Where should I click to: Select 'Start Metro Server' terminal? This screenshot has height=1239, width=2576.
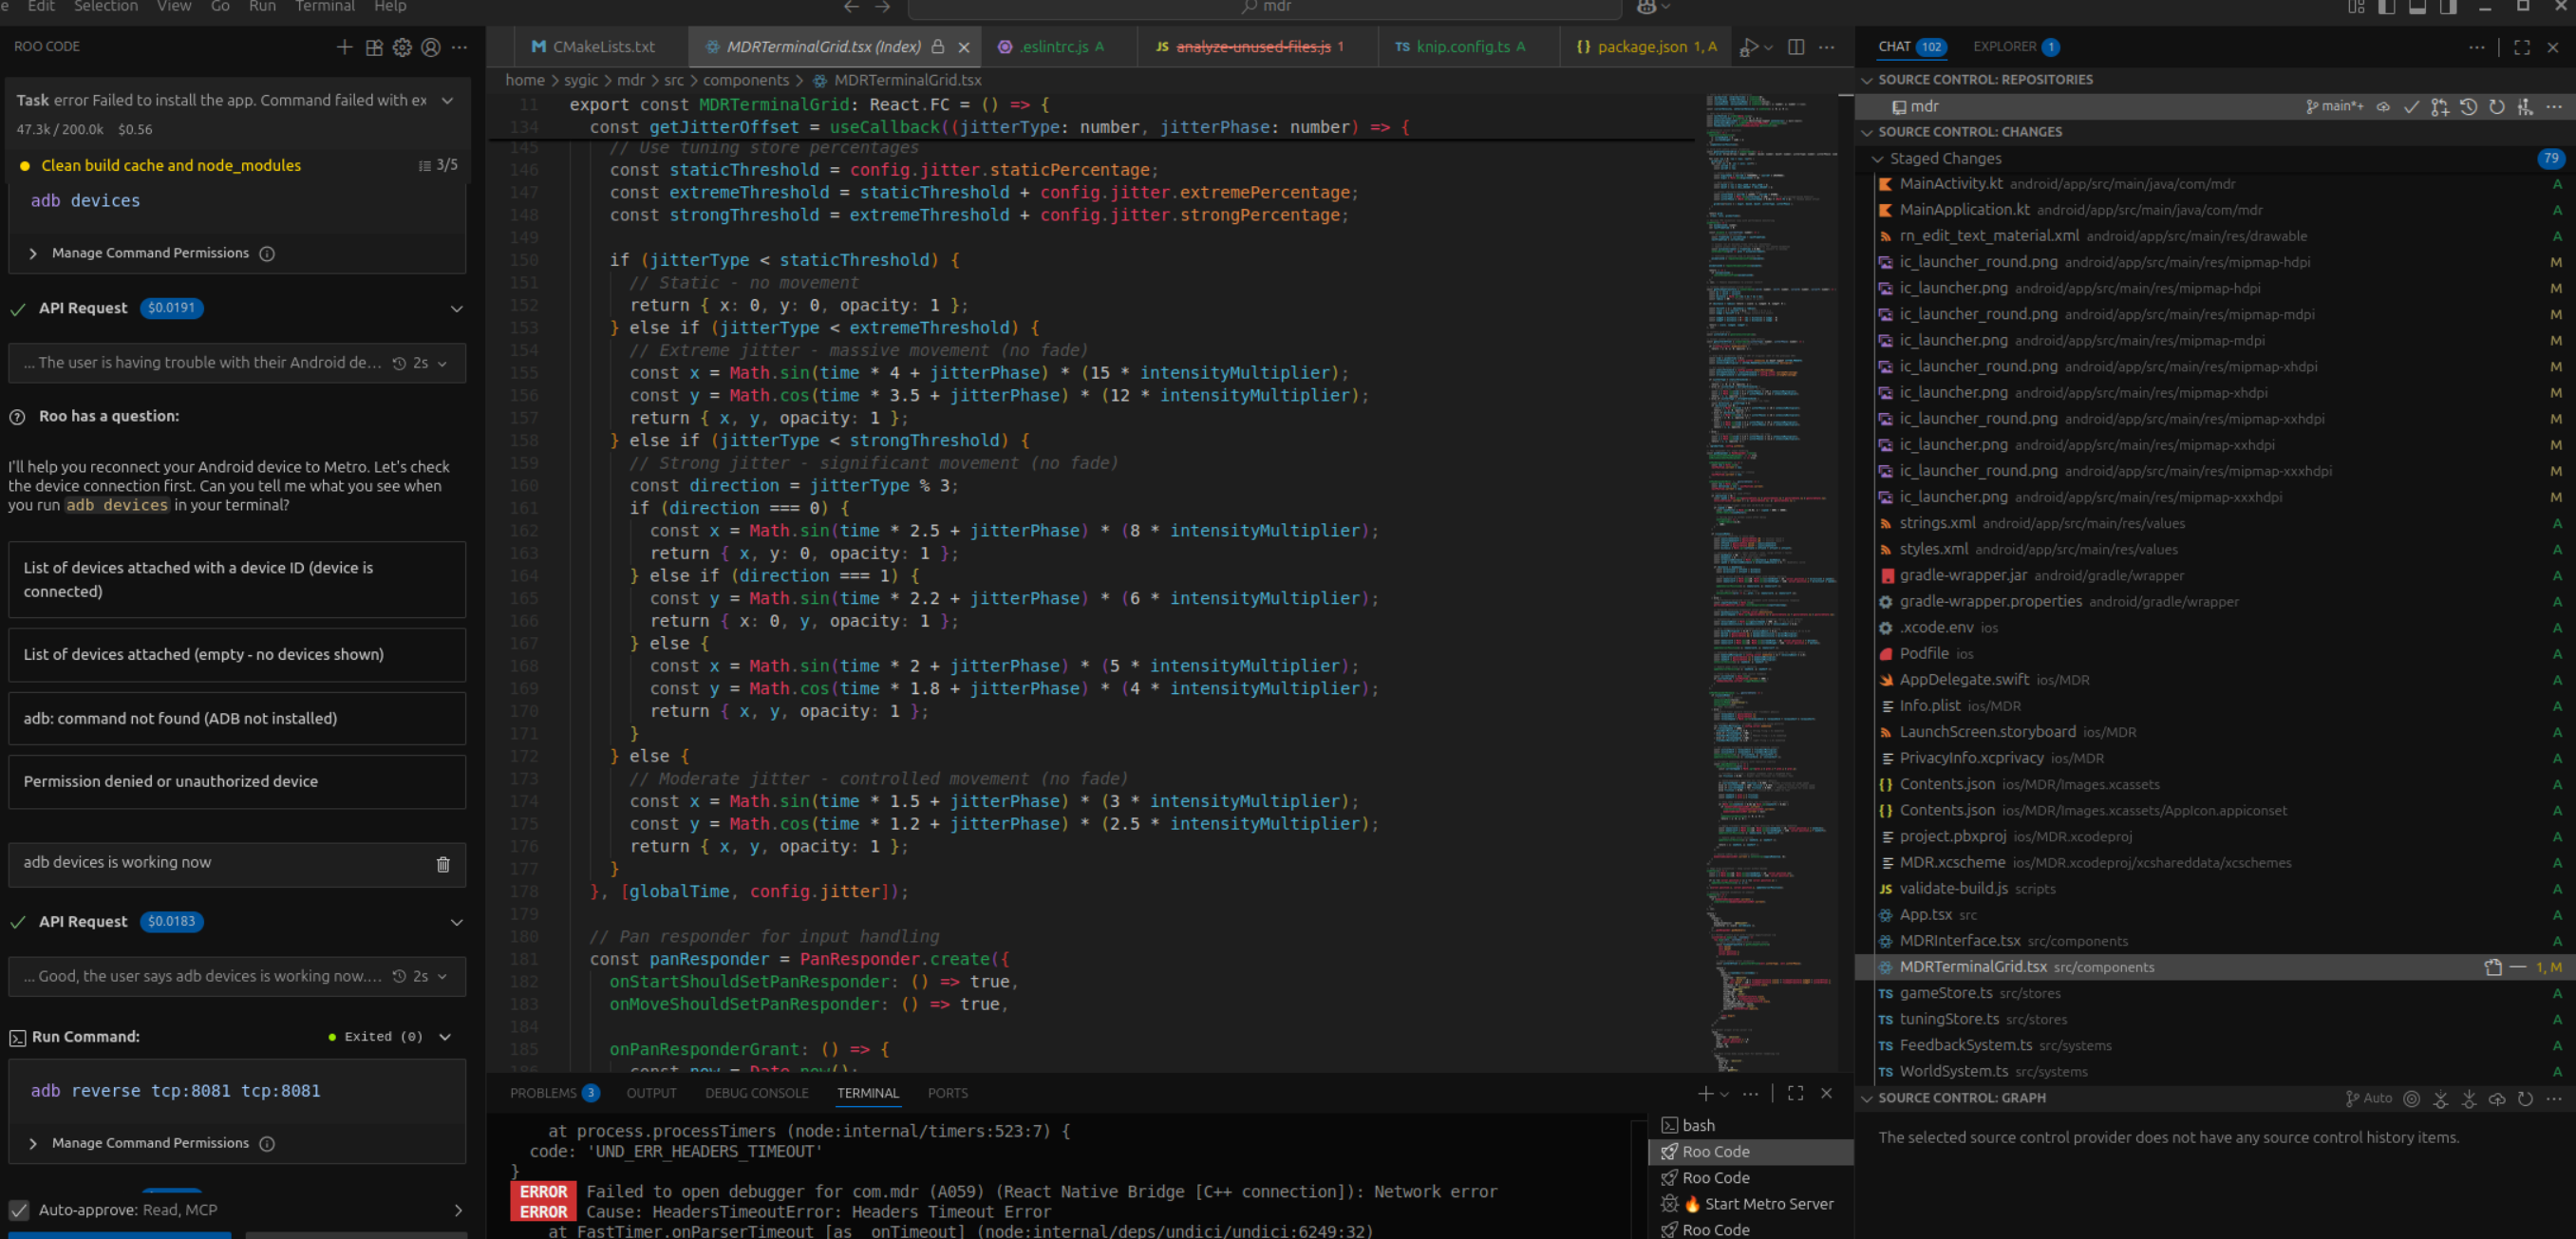click(1751, 1204)
